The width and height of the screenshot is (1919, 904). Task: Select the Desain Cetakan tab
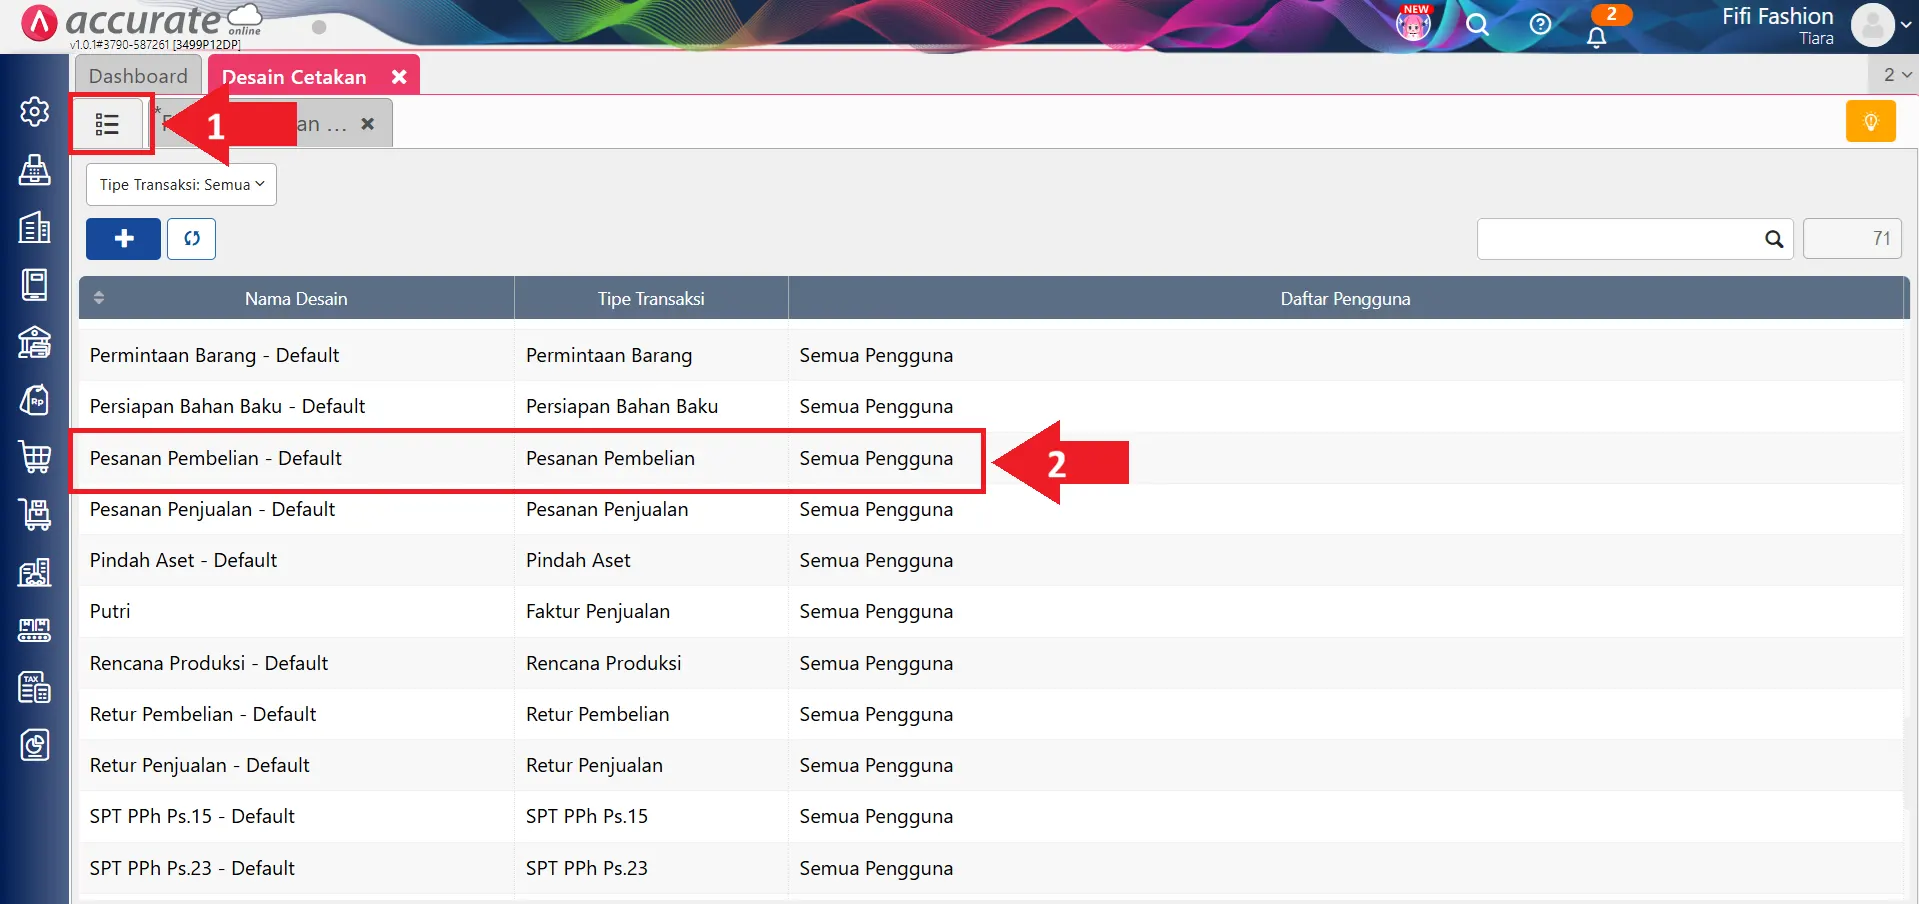point(292,75)
